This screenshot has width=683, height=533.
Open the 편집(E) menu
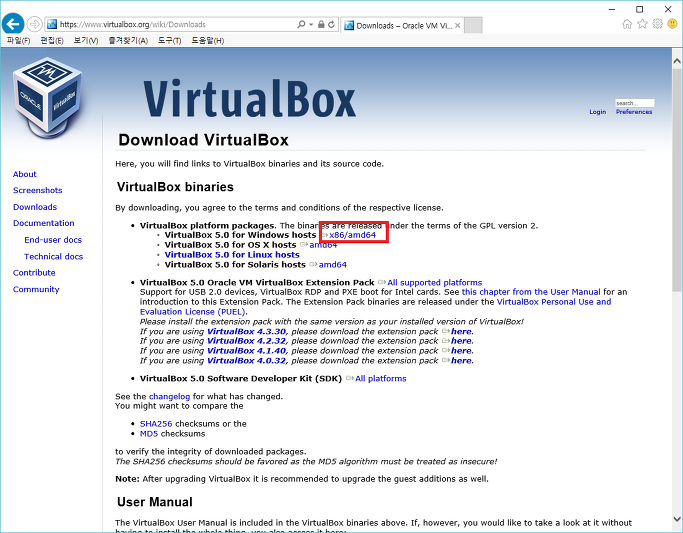pos(52,40)
